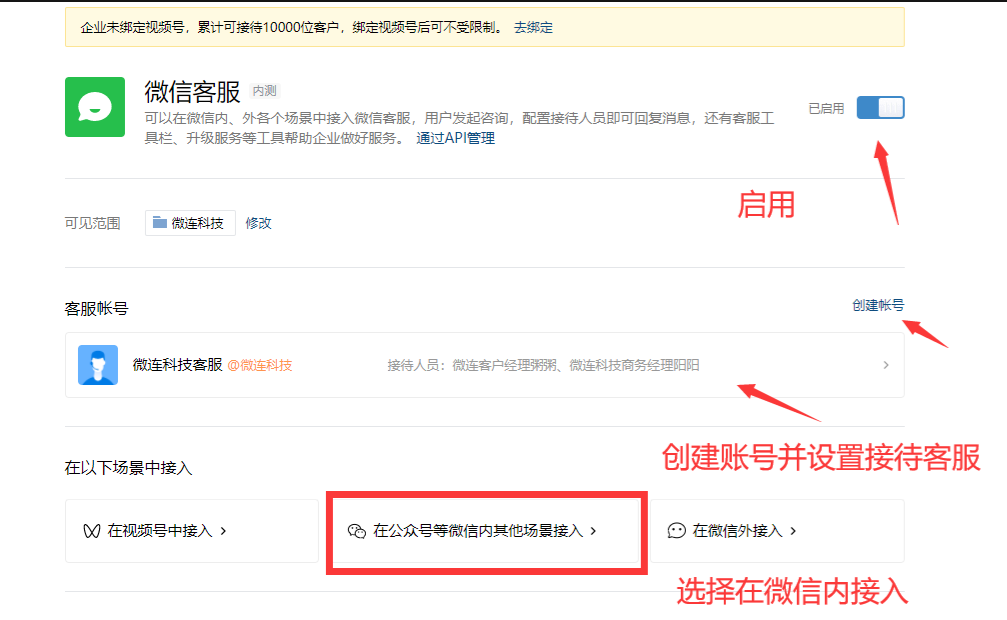Open 在公众号等微信内其他场景接入 option

tap(485, 531)
